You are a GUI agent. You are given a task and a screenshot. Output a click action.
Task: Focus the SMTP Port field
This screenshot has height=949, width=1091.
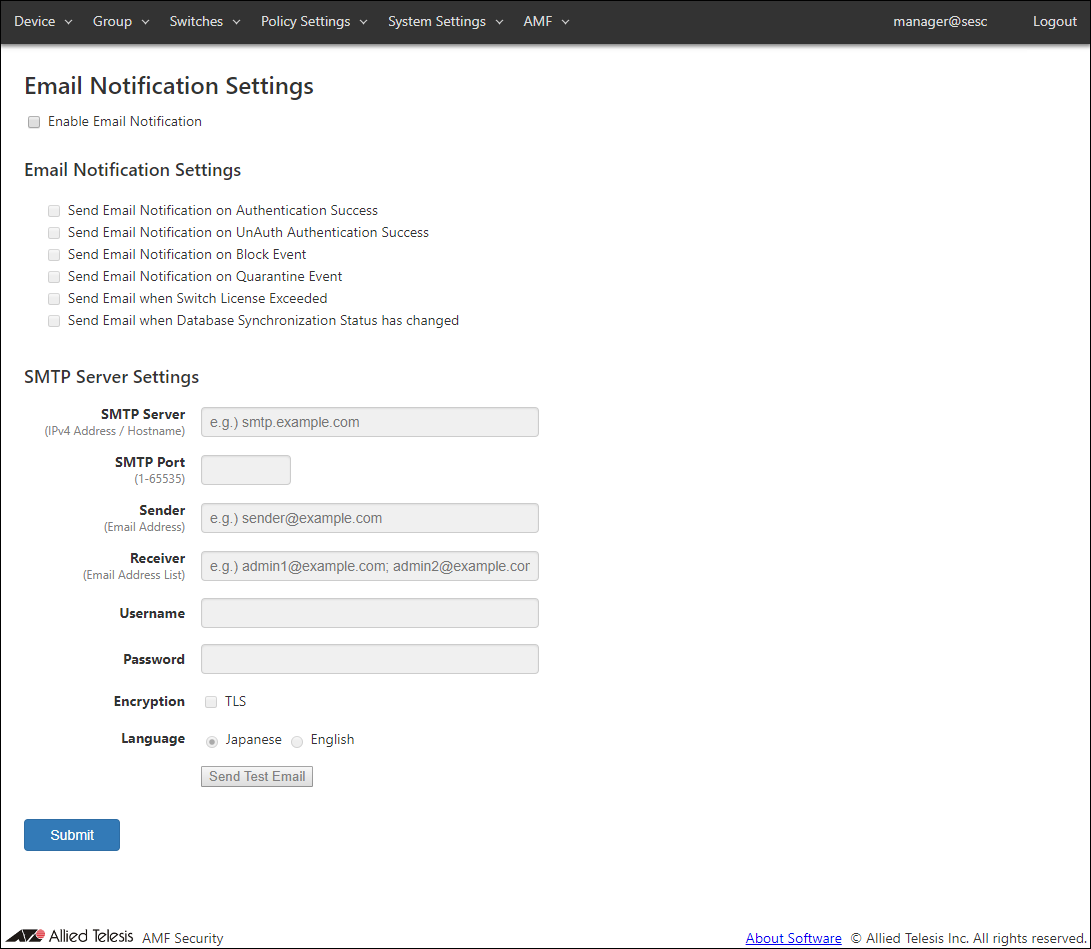point(245,470)
